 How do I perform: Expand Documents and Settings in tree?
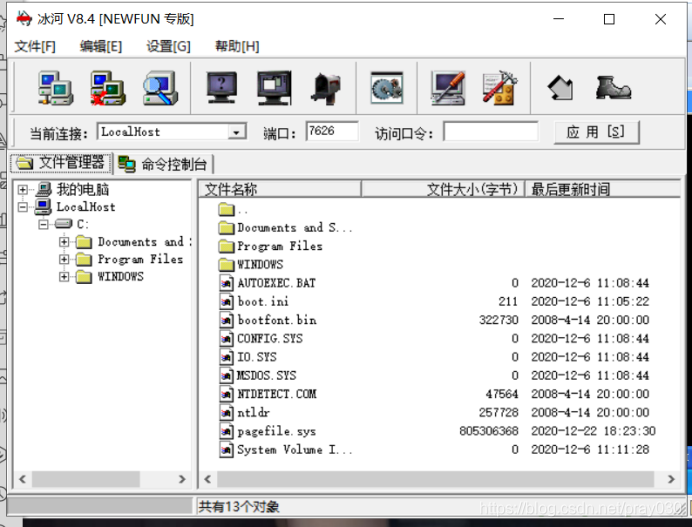point(64,242)
